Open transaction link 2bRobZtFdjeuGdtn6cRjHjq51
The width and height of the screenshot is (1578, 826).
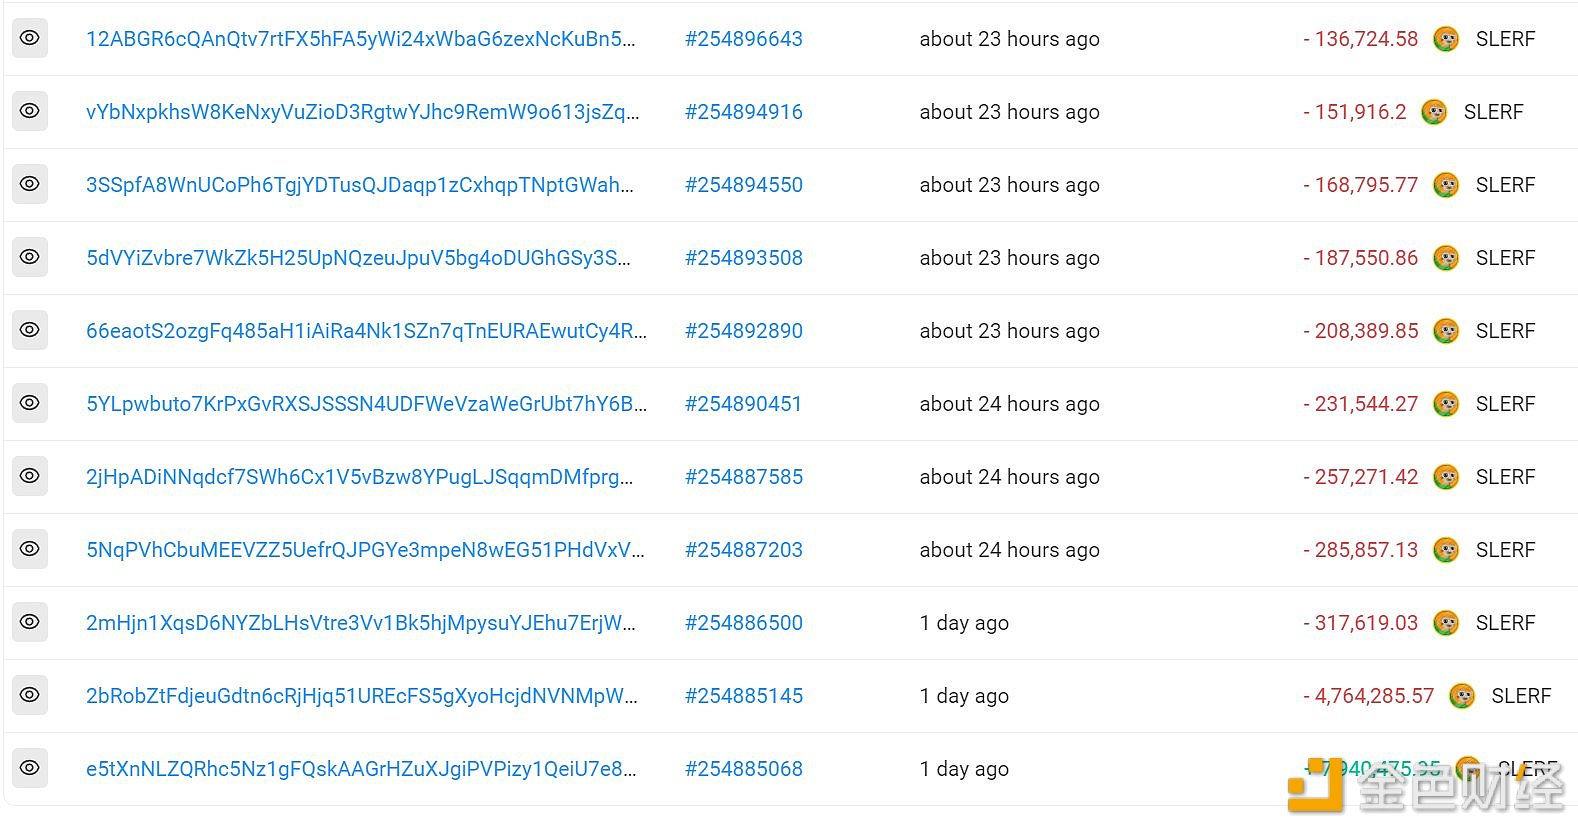361,696
